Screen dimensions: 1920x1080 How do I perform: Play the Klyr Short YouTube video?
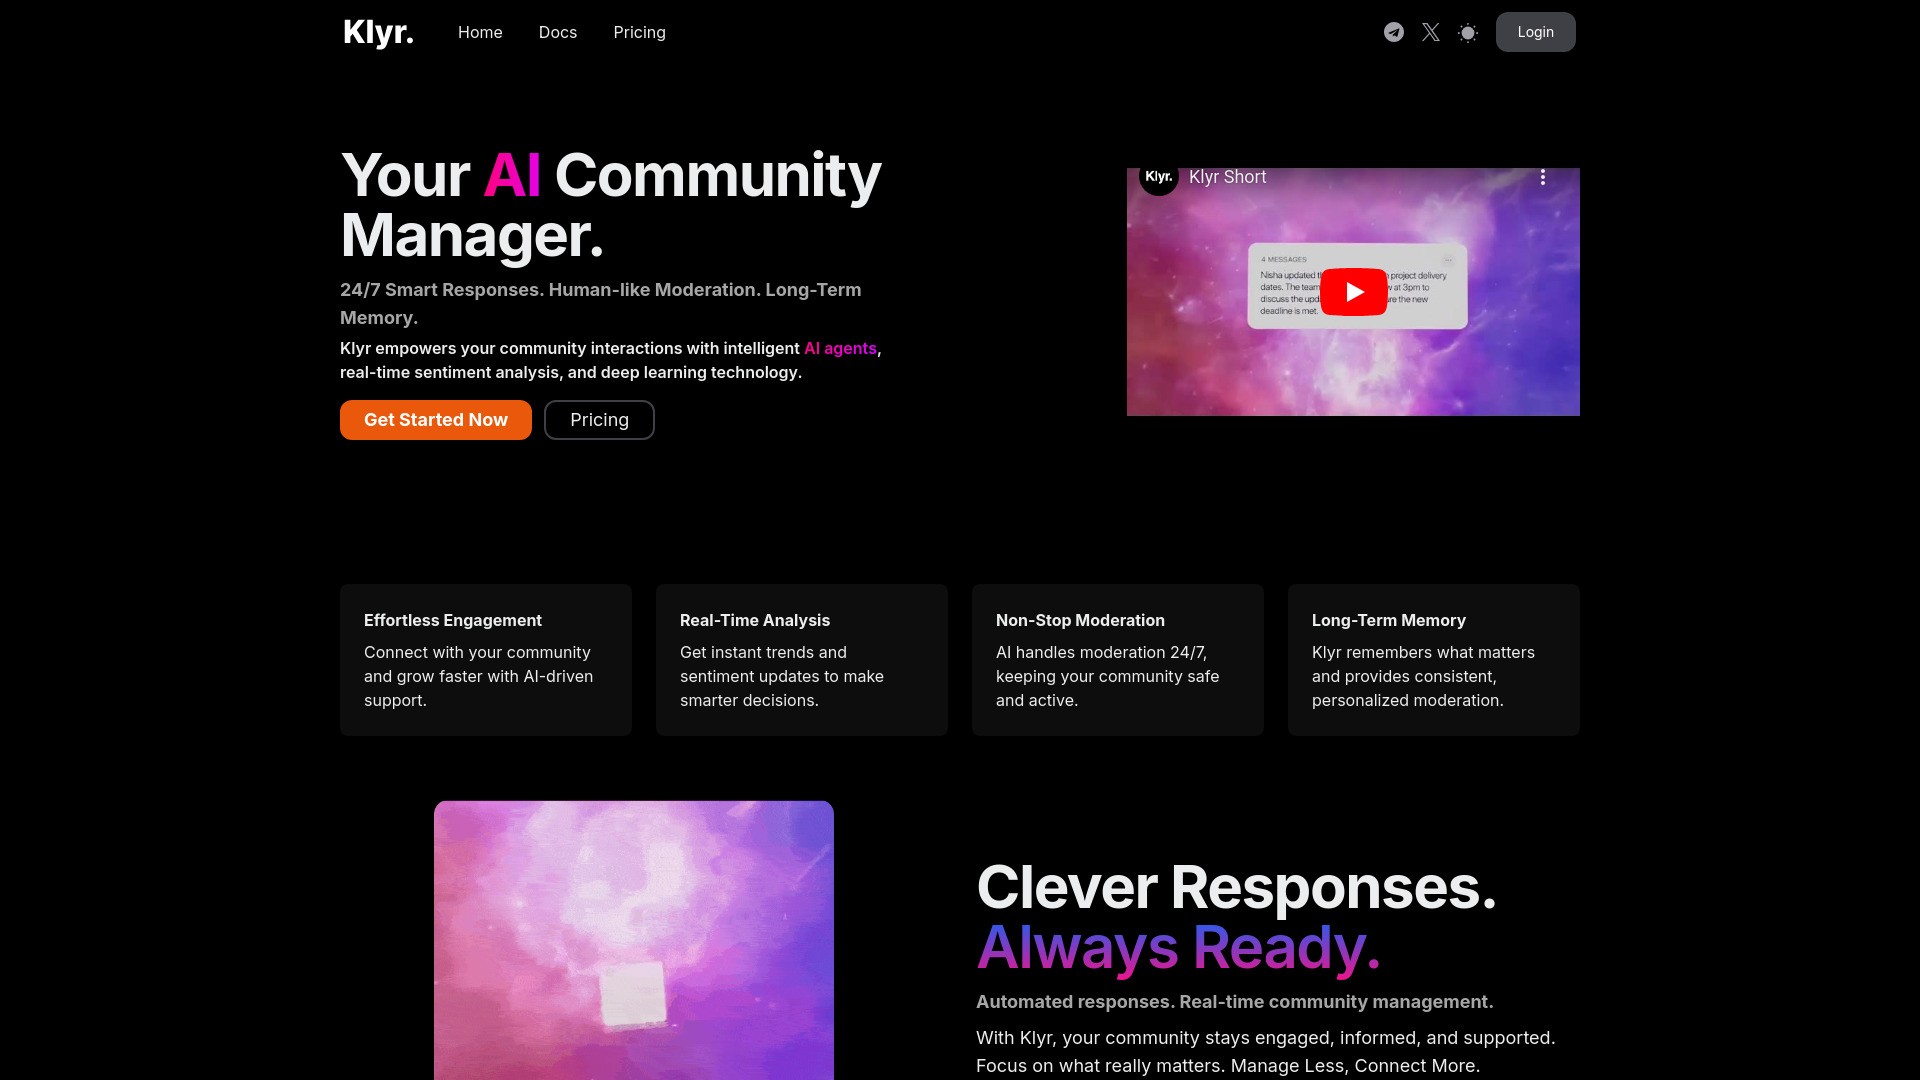click(x=1353, y=292)
